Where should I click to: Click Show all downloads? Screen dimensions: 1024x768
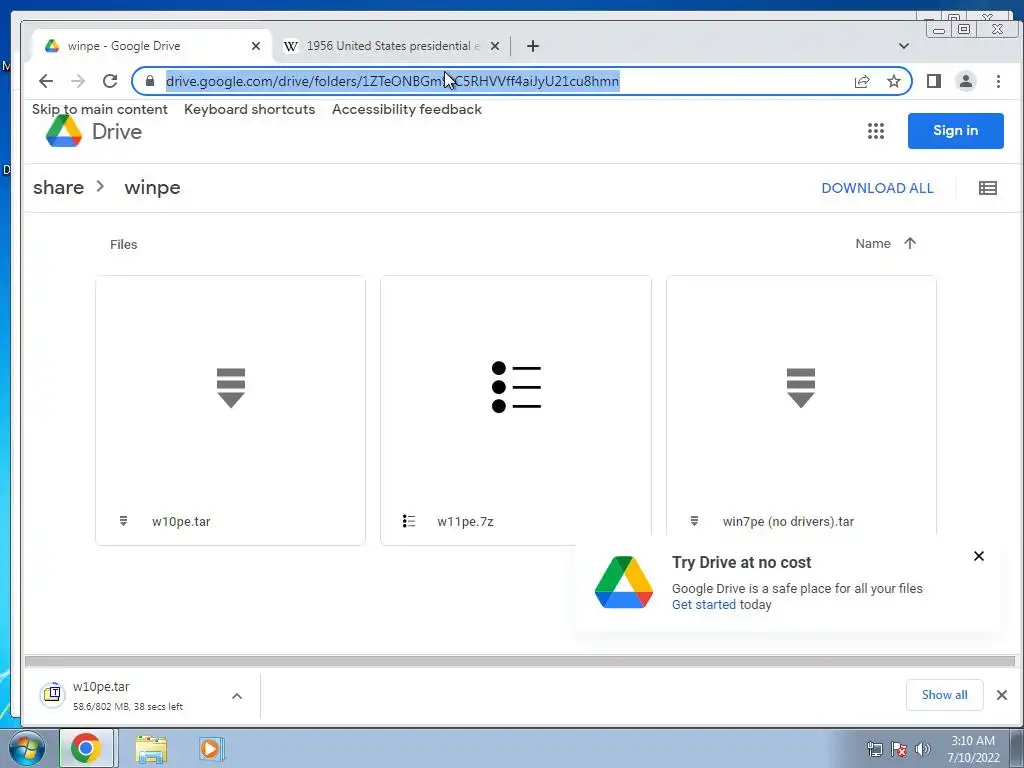pyautogui.click(x=944, y=695)
